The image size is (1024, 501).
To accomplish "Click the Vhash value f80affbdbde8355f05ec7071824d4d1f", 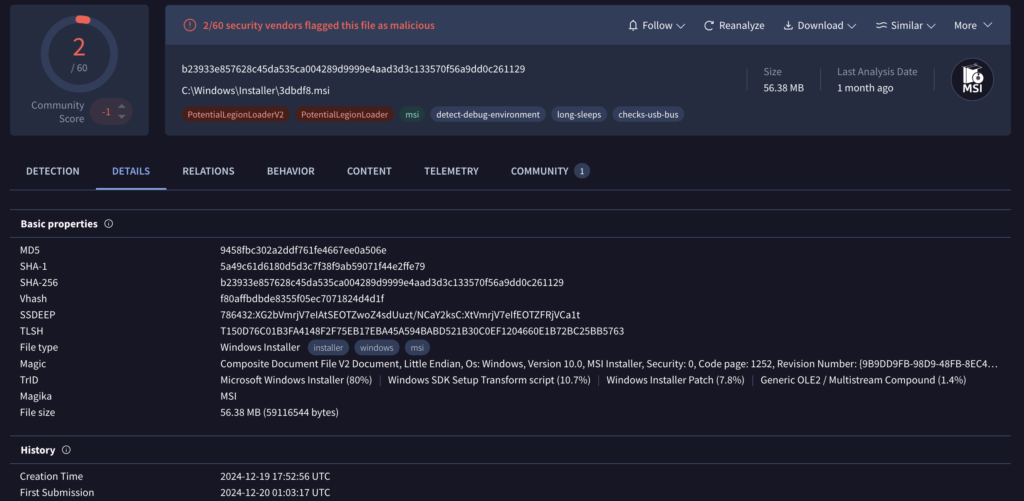I will 302,299.
